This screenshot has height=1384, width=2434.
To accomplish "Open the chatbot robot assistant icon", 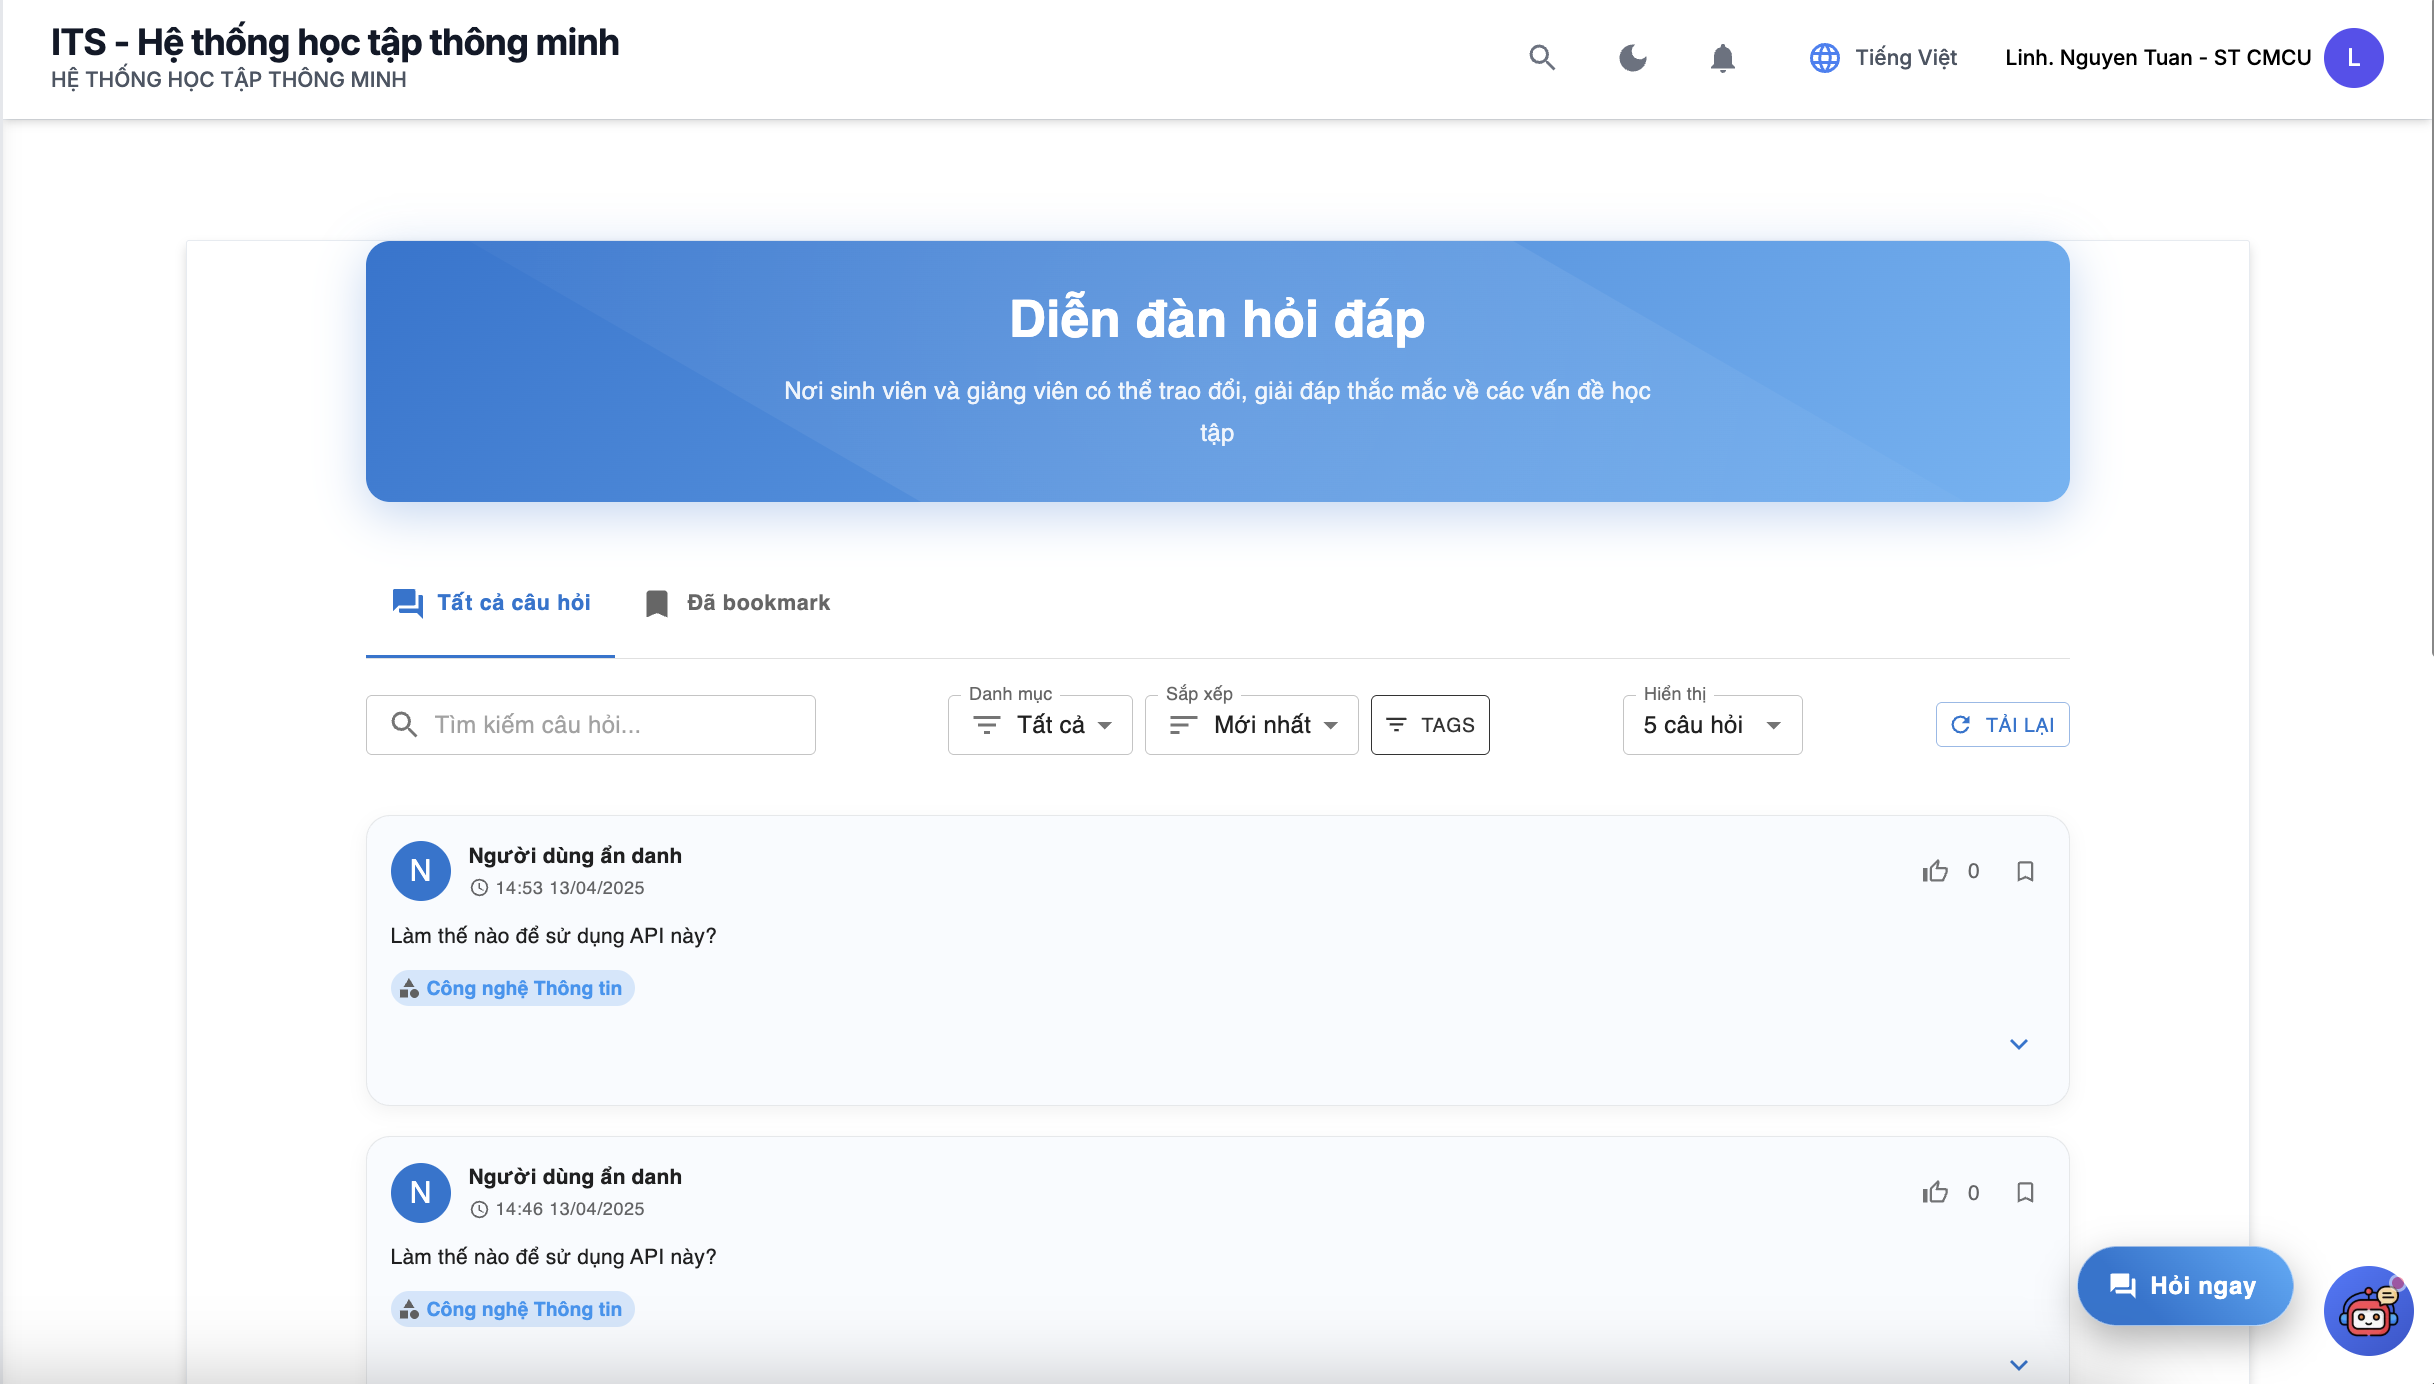I will (x=2368, y=1311).
